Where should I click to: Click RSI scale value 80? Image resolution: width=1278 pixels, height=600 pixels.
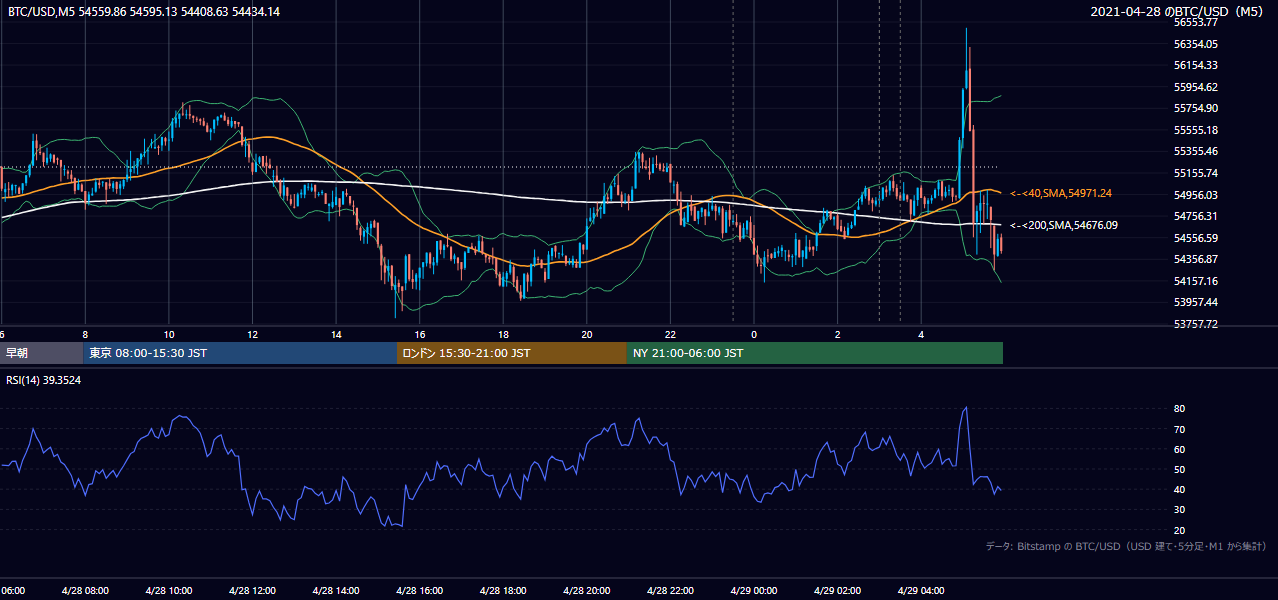coord(1179,409)
